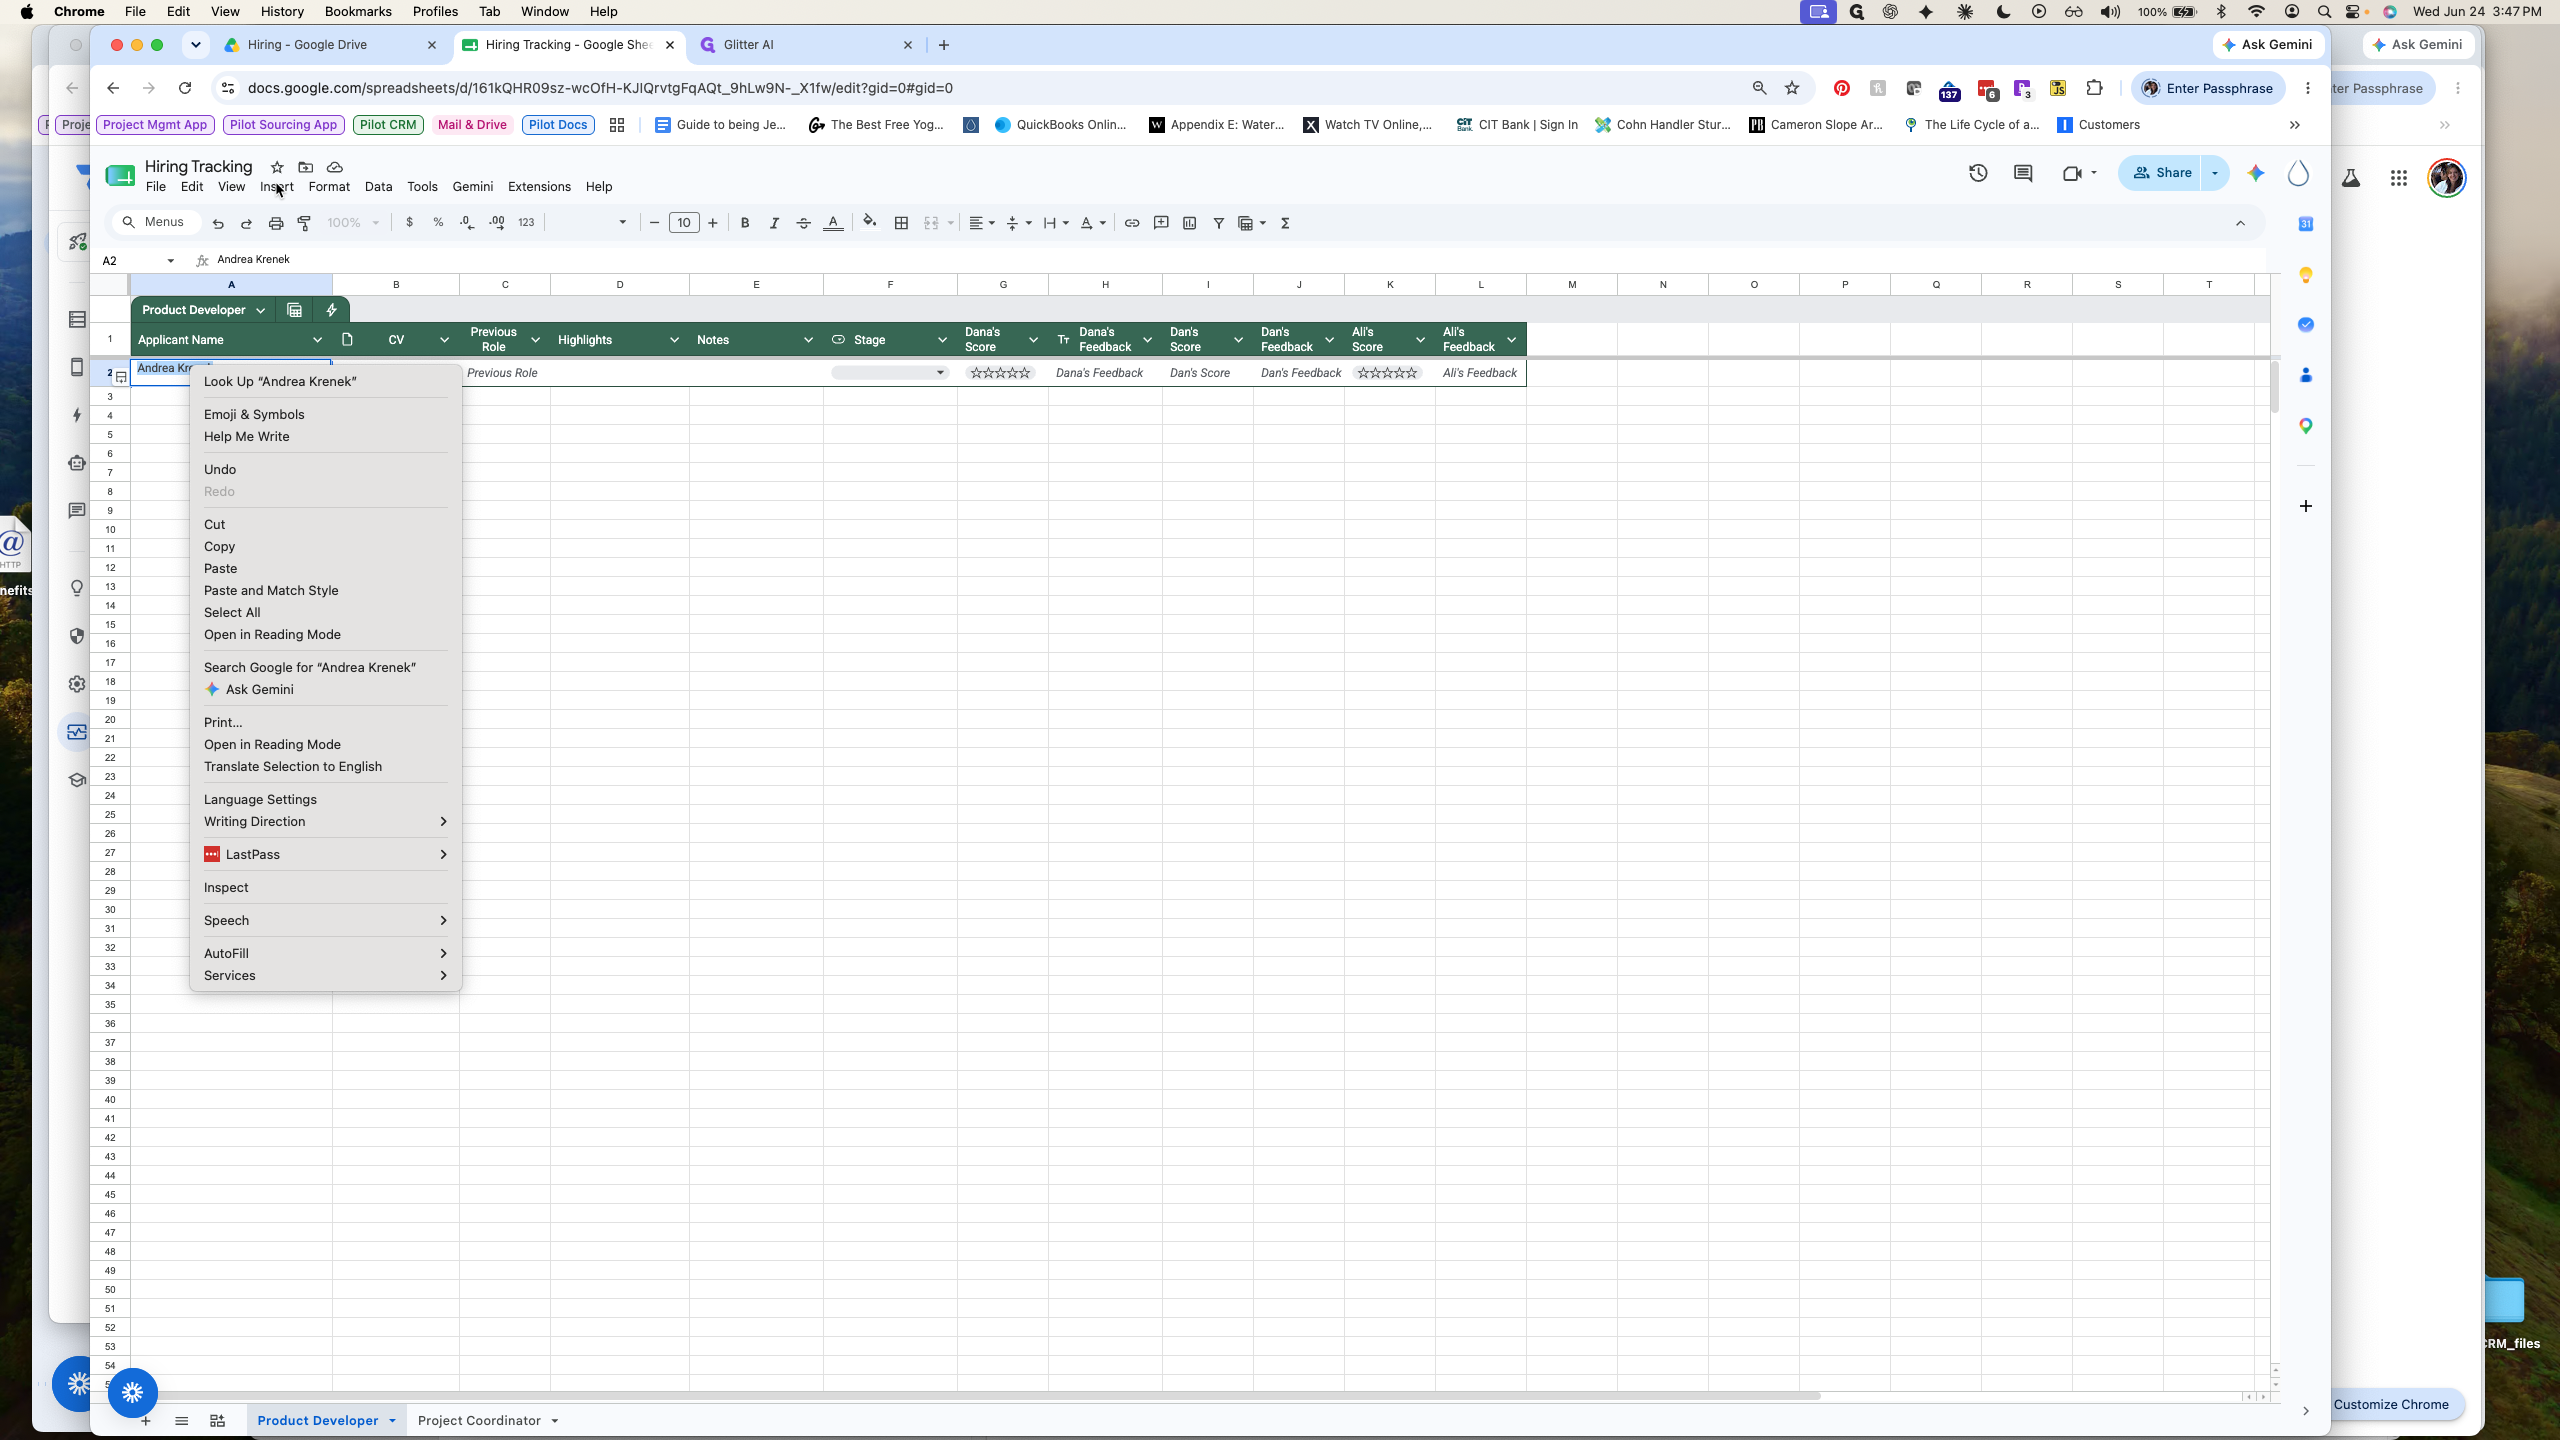
Task: Expand the Product Developer table dropdown
Action: click(x=261, y=310)
